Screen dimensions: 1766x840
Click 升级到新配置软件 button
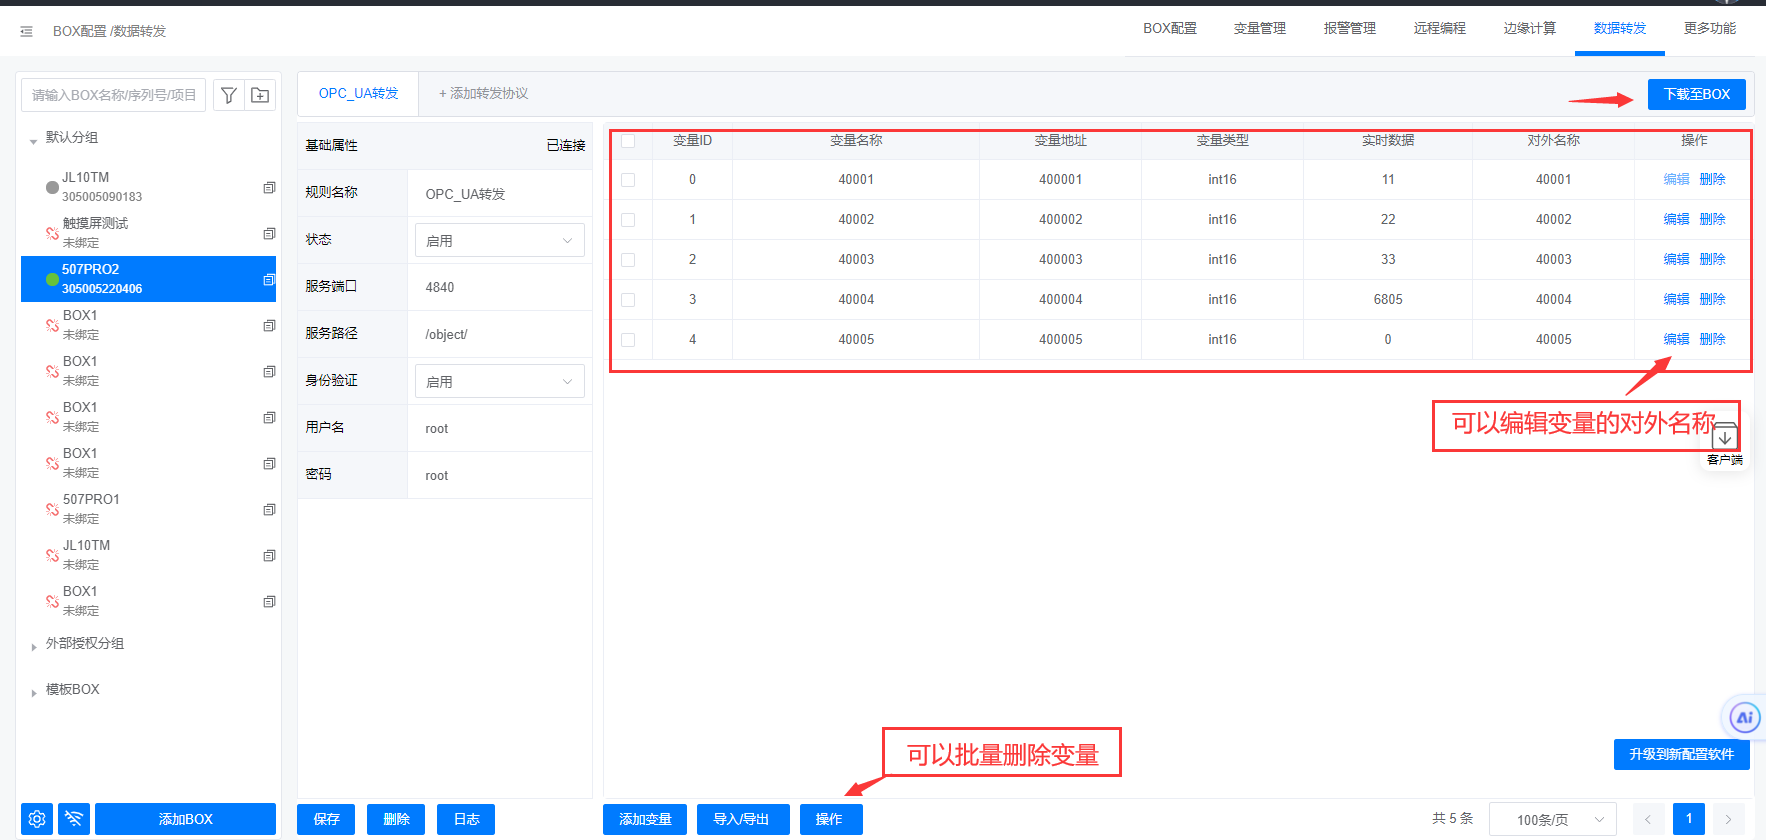[x=1682, y=754]
